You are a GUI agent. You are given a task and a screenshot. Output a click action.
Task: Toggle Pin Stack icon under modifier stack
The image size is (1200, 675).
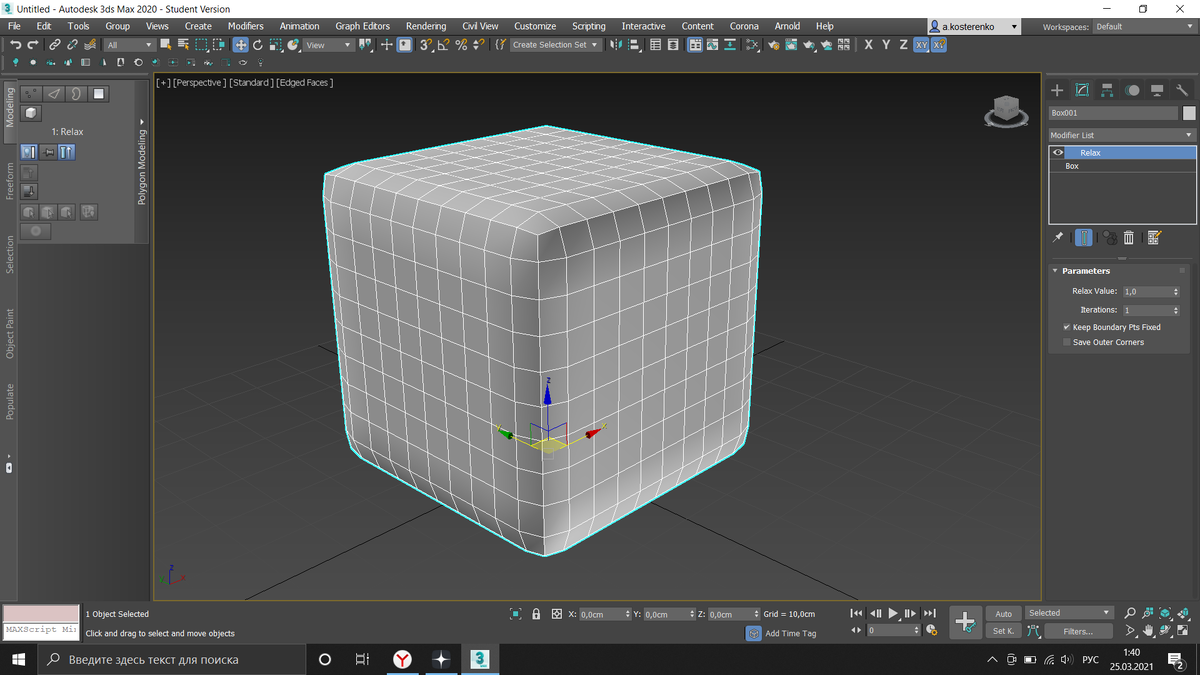1058,237
